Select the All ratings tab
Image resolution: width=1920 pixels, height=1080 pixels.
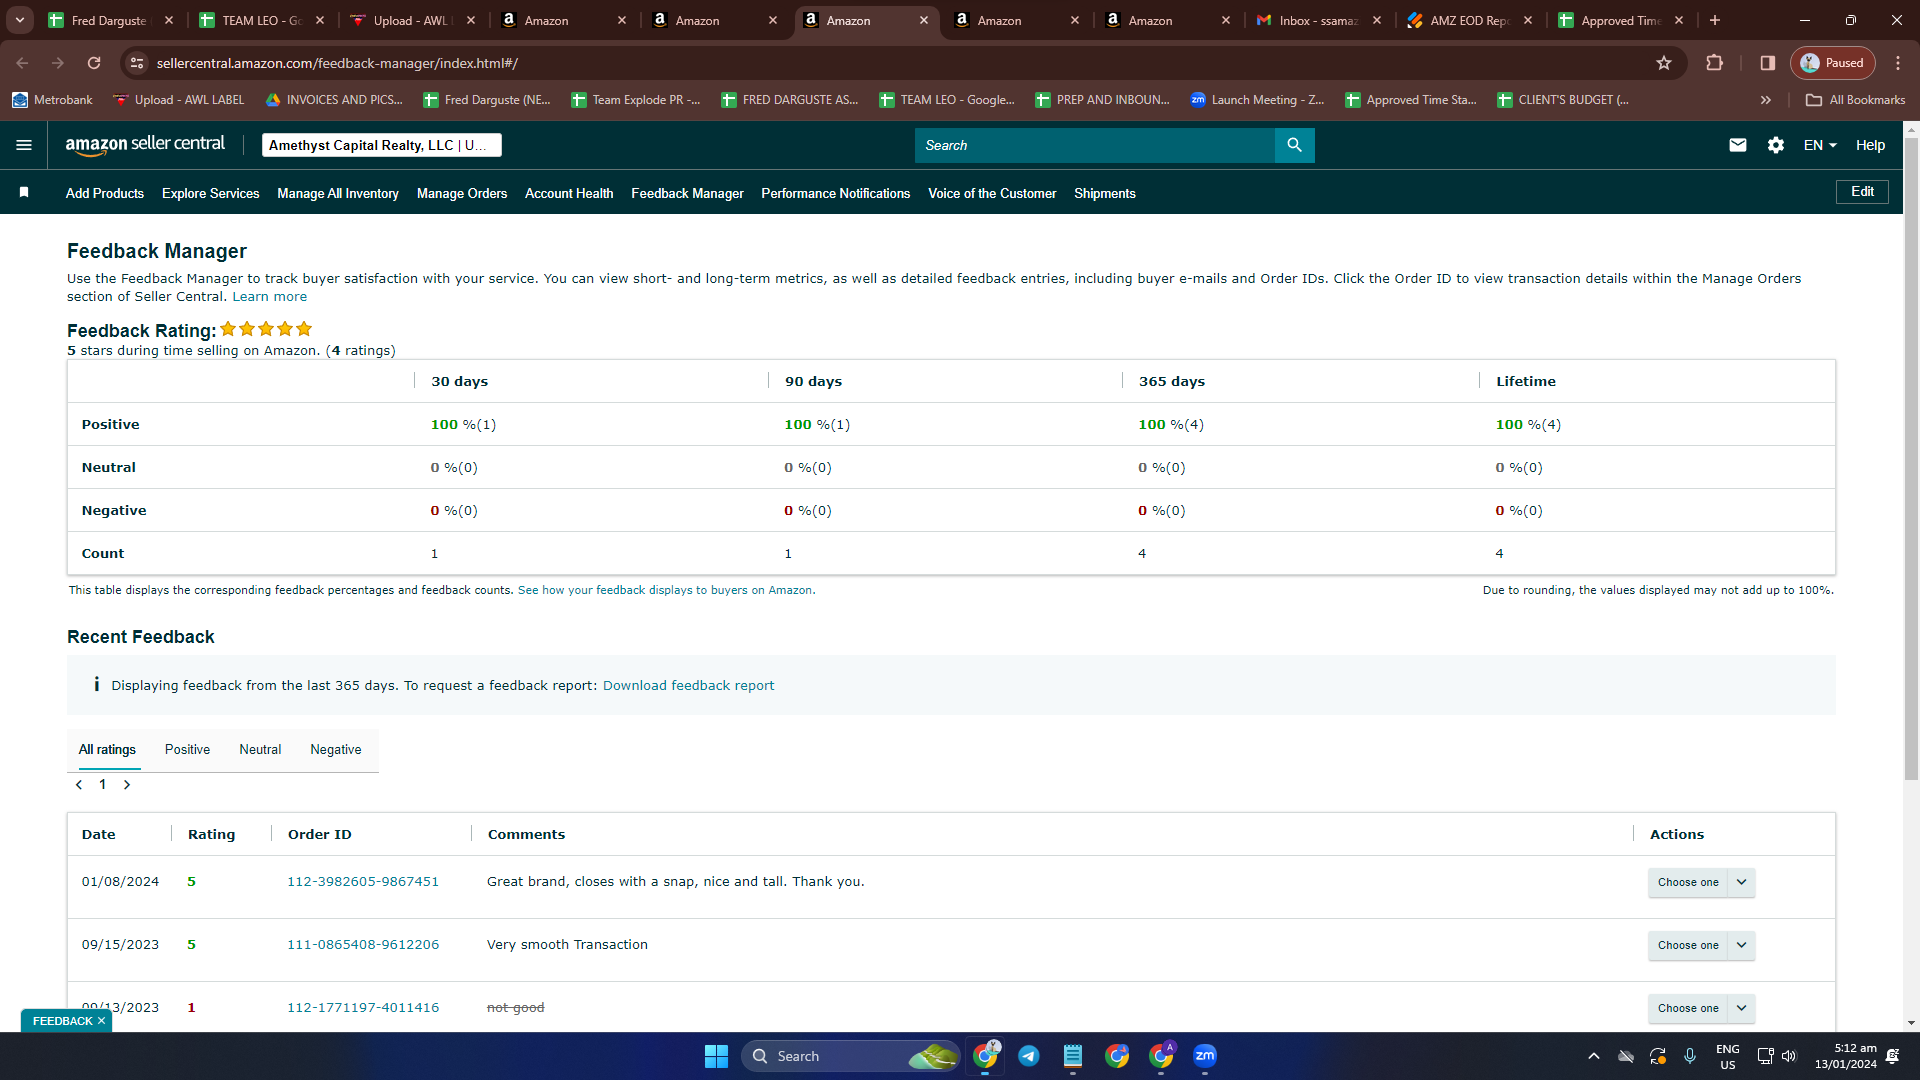(x=107, y=750)
